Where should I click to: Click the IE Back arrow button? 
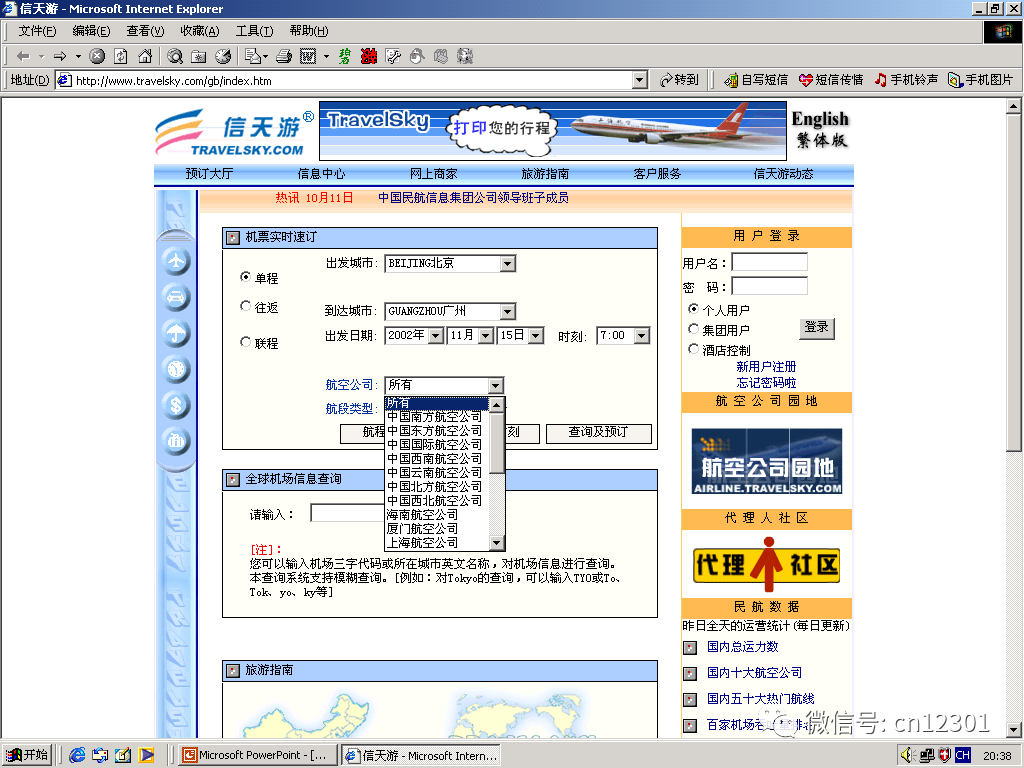23,56
